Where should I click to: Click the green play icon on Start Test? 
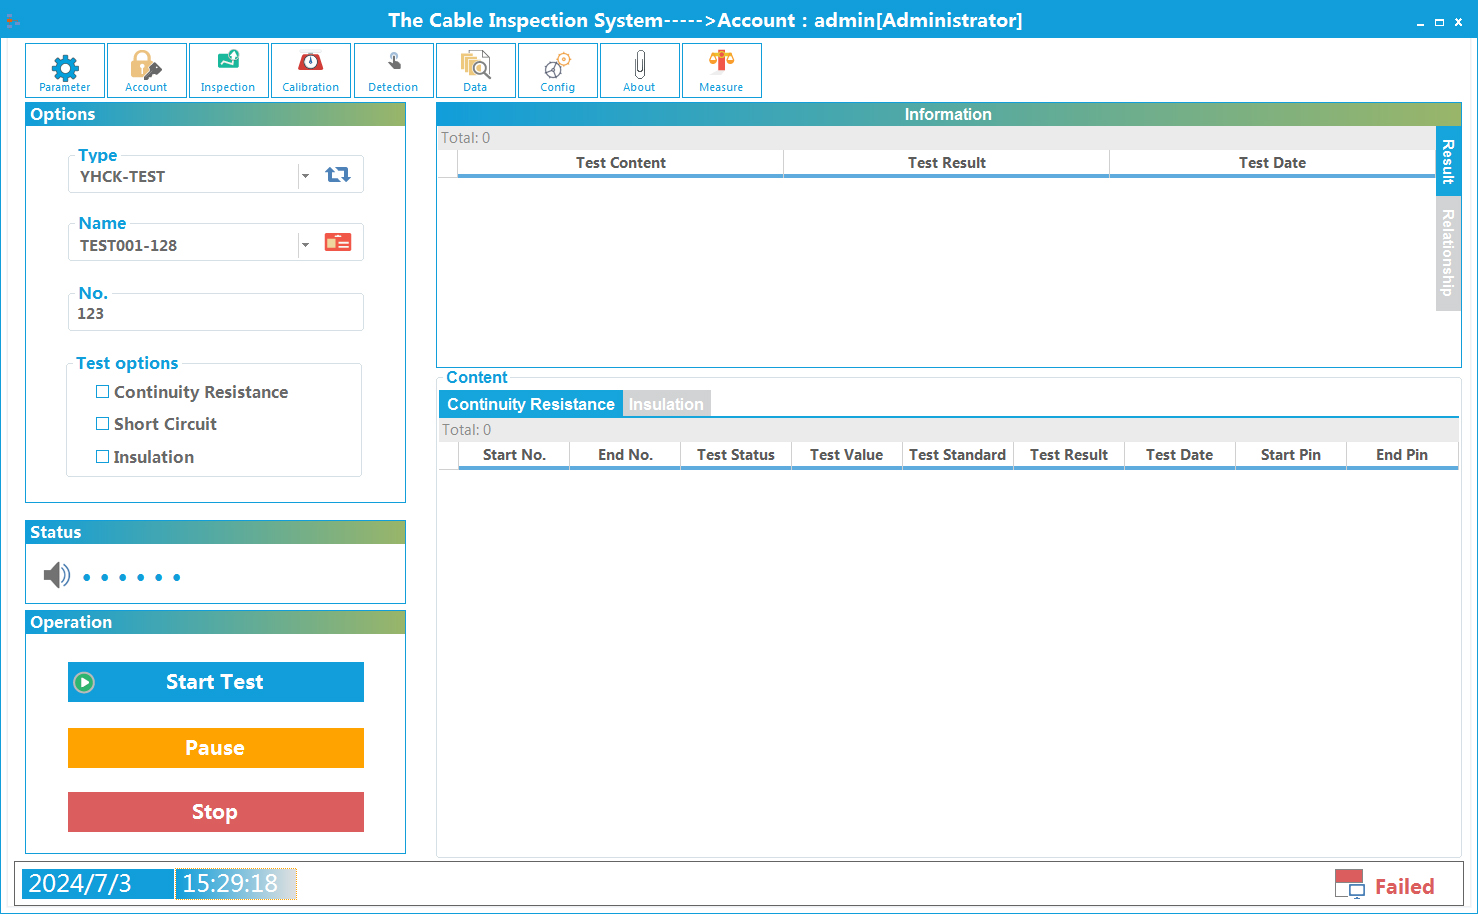[x=84, y=682]
